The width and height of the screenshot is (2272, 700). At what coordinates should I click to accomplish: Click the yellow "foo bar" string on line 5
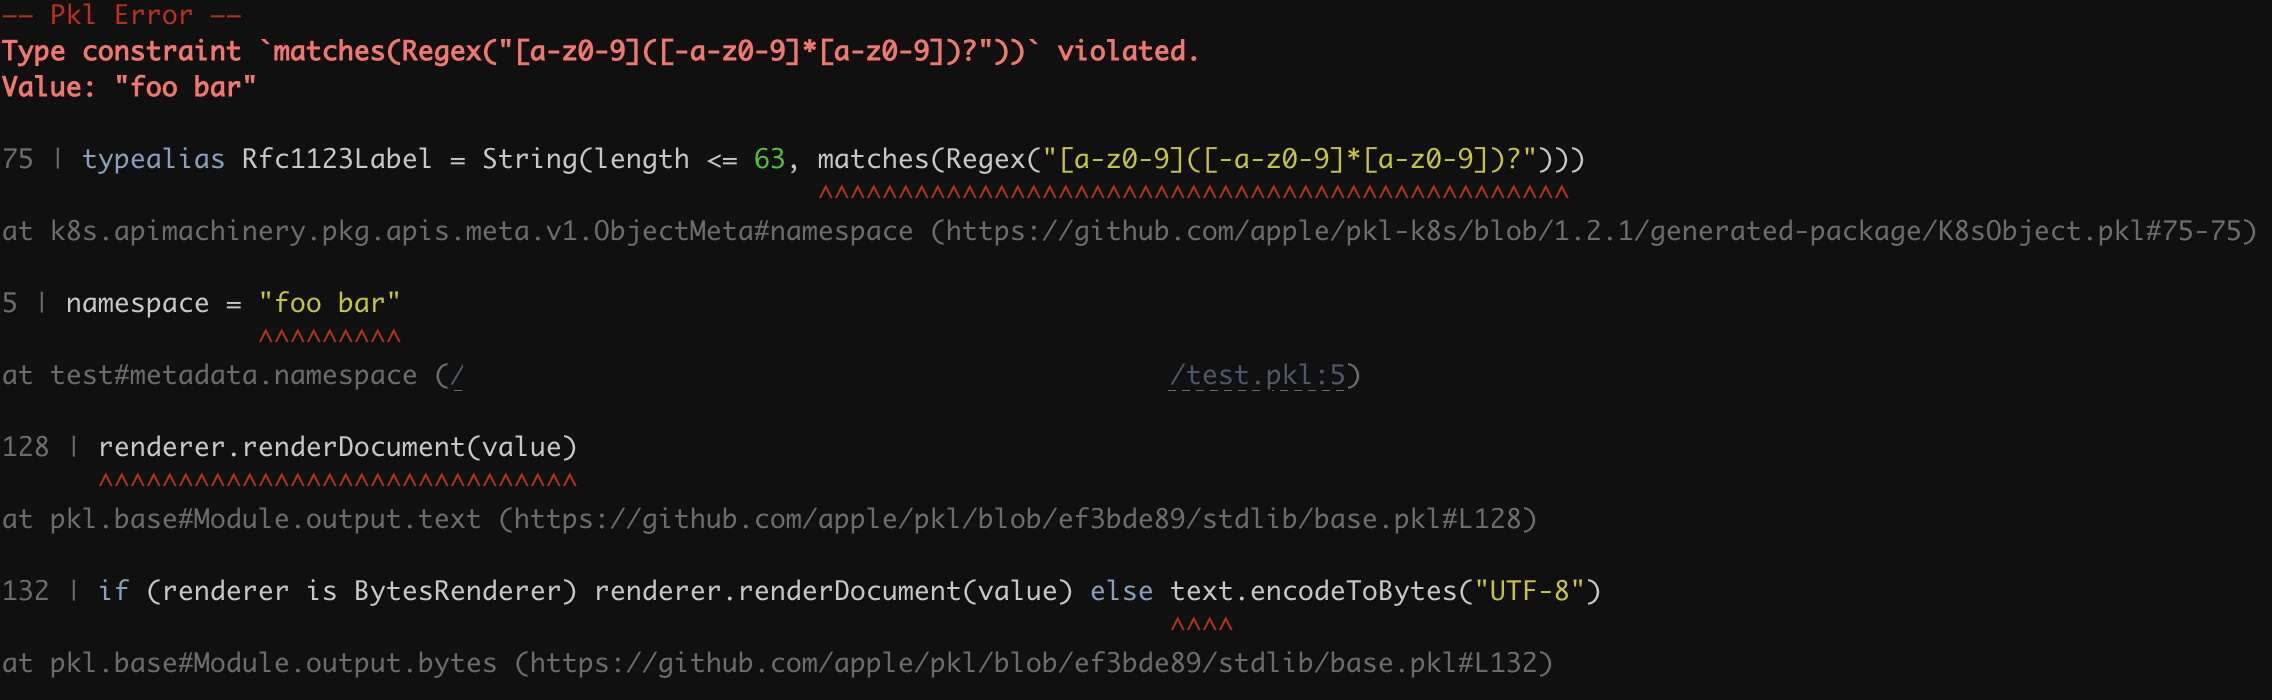pos(329,303)
